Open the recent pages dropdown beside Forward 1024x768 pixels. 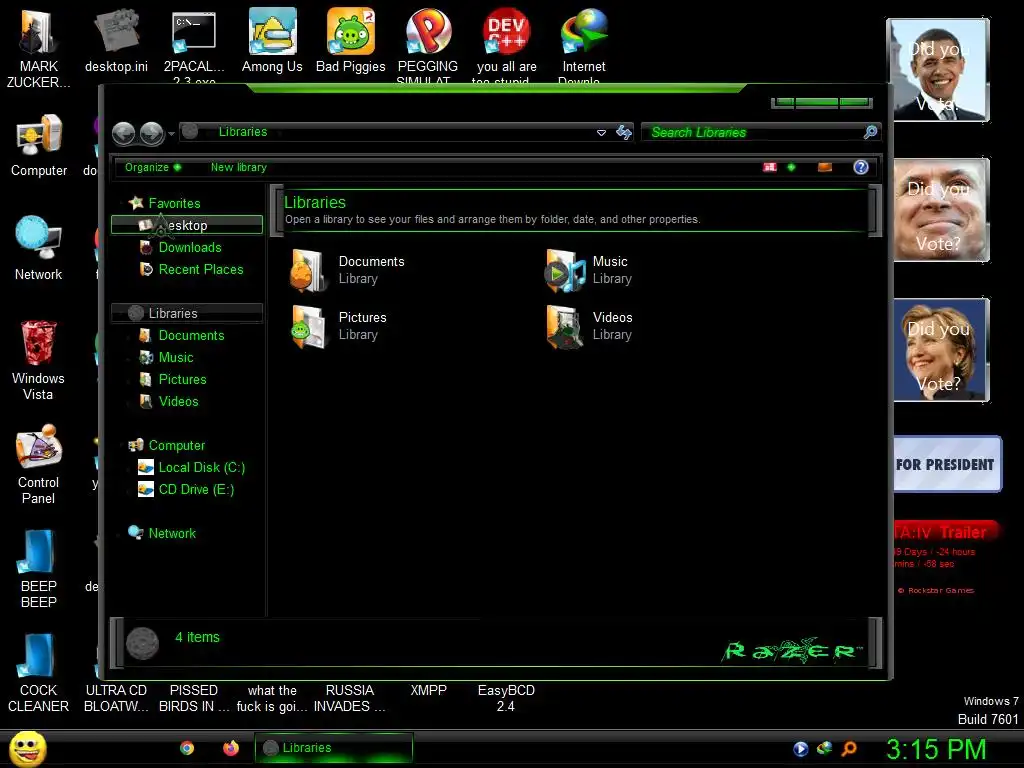point(171,134)
